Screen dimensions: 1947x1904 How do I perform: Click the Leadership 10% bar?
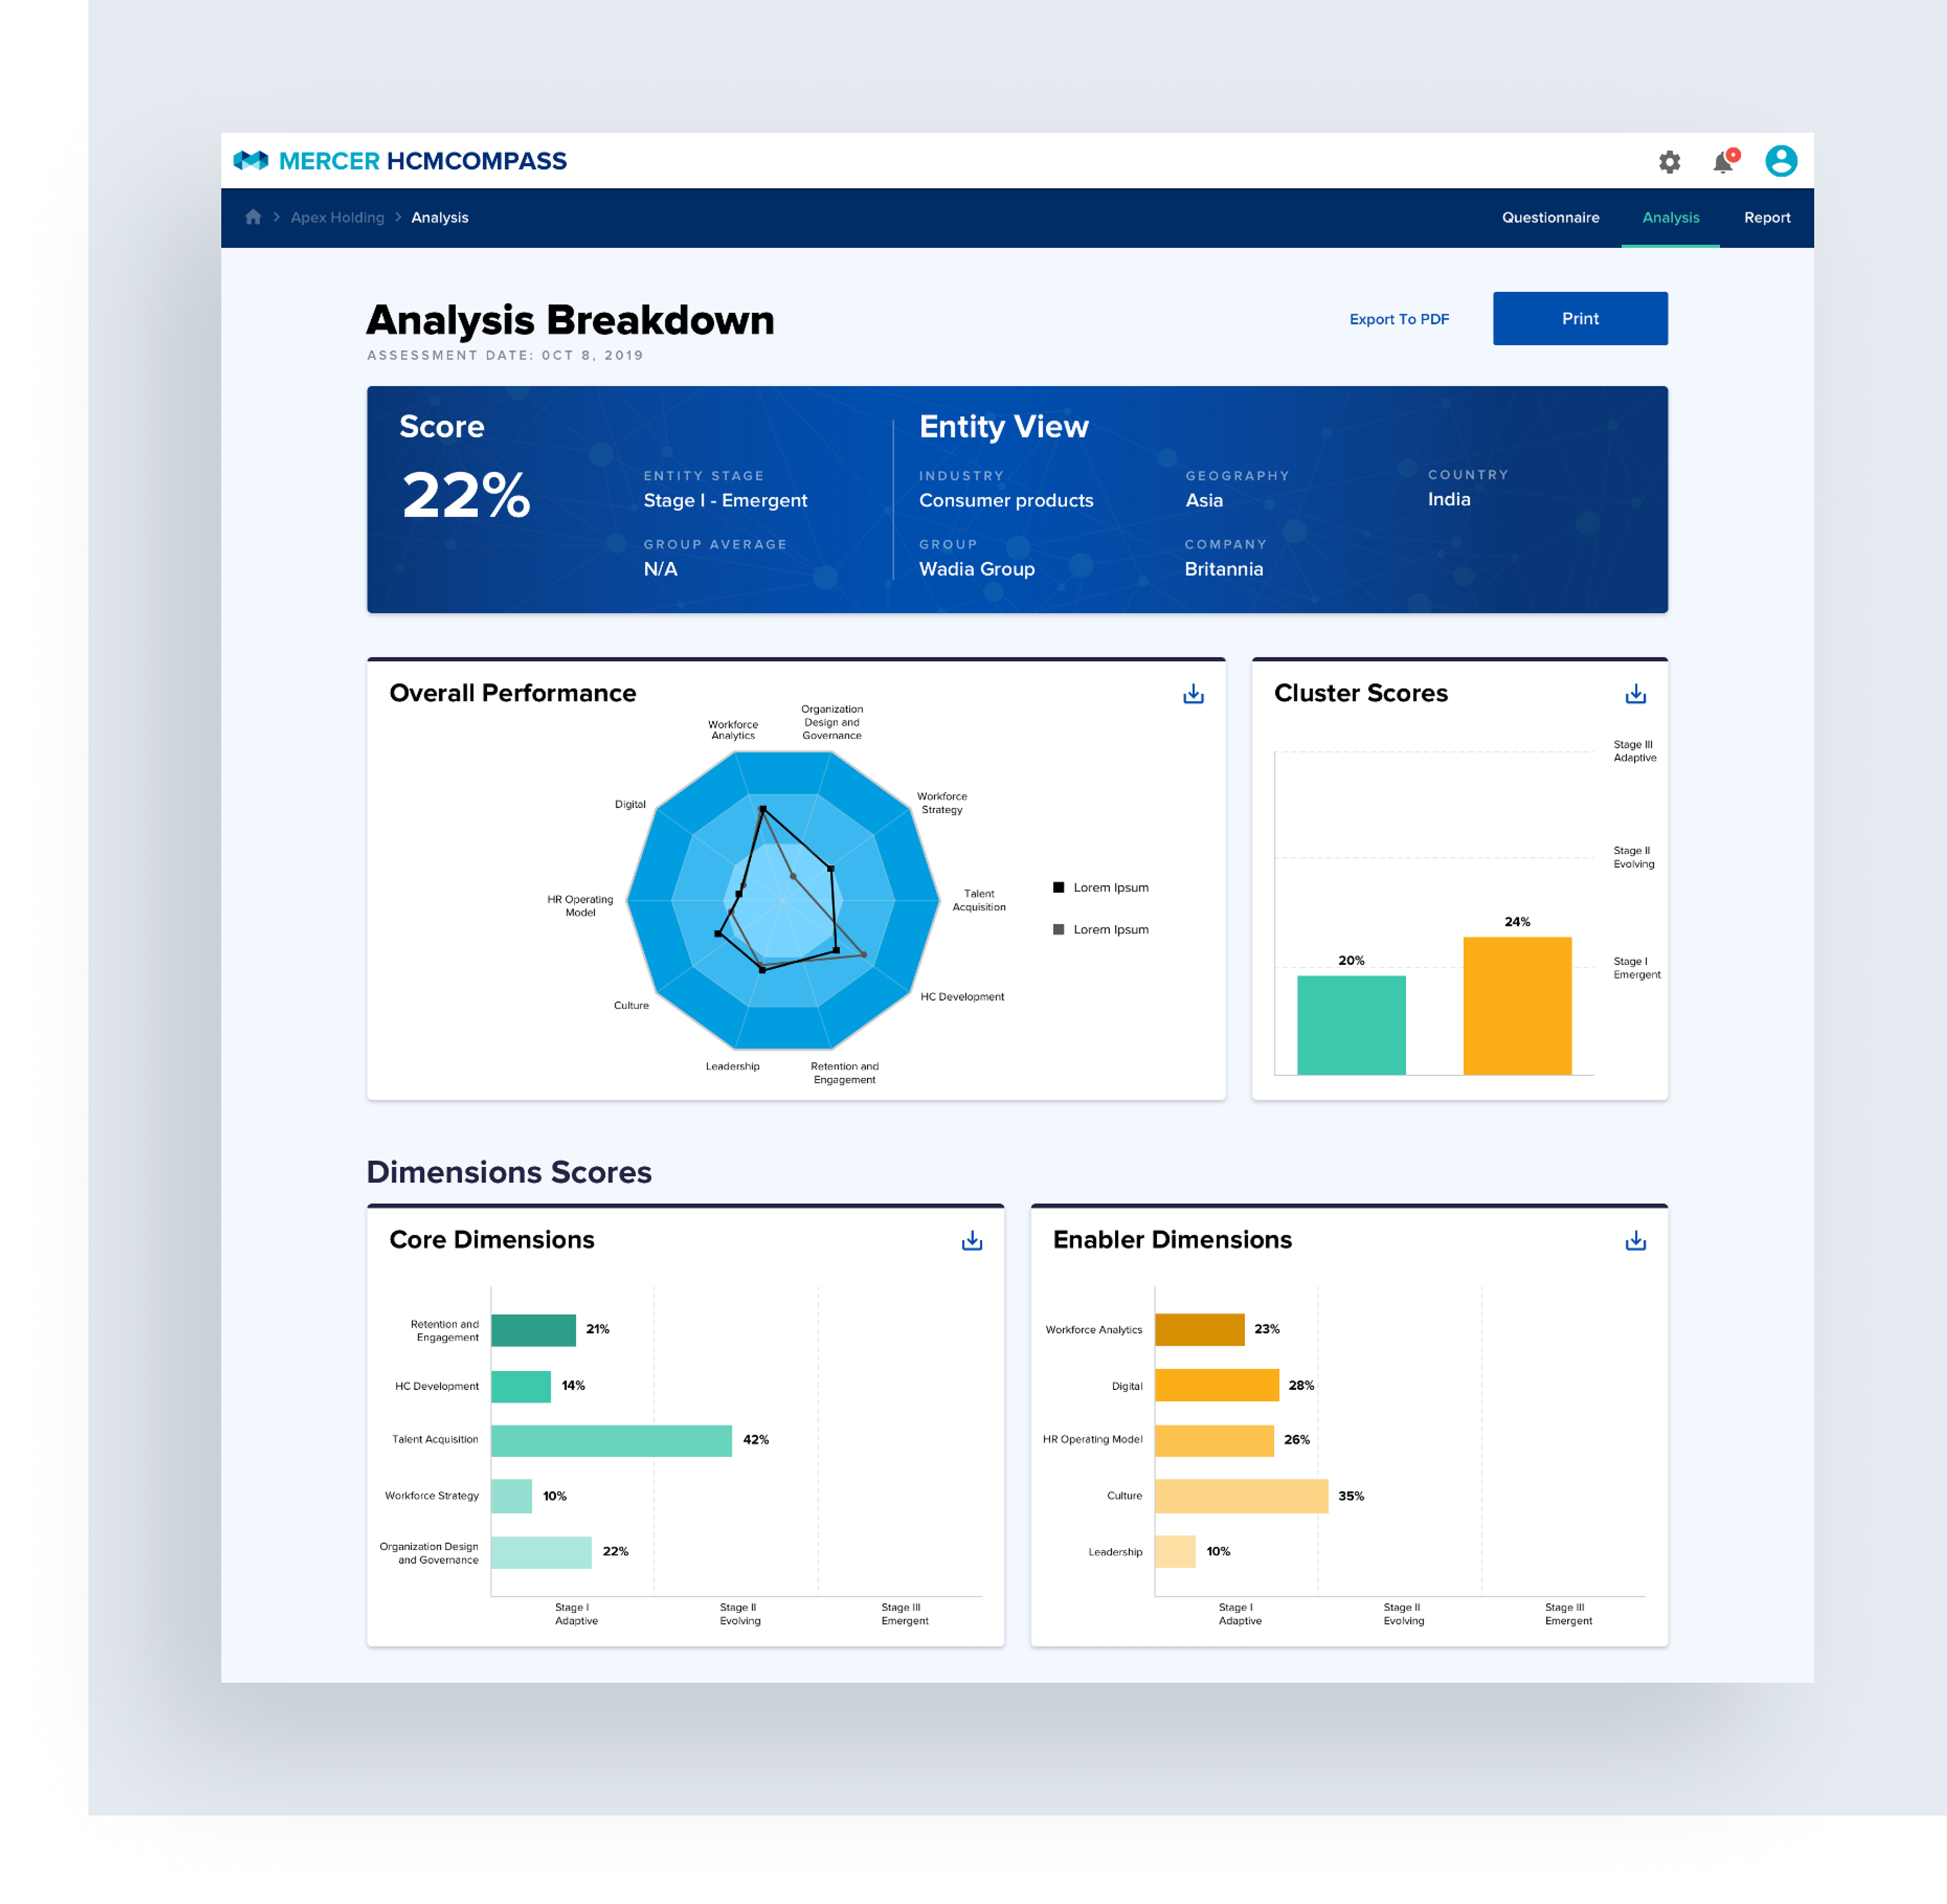pyautogui.click(x=1175, y=1552)
